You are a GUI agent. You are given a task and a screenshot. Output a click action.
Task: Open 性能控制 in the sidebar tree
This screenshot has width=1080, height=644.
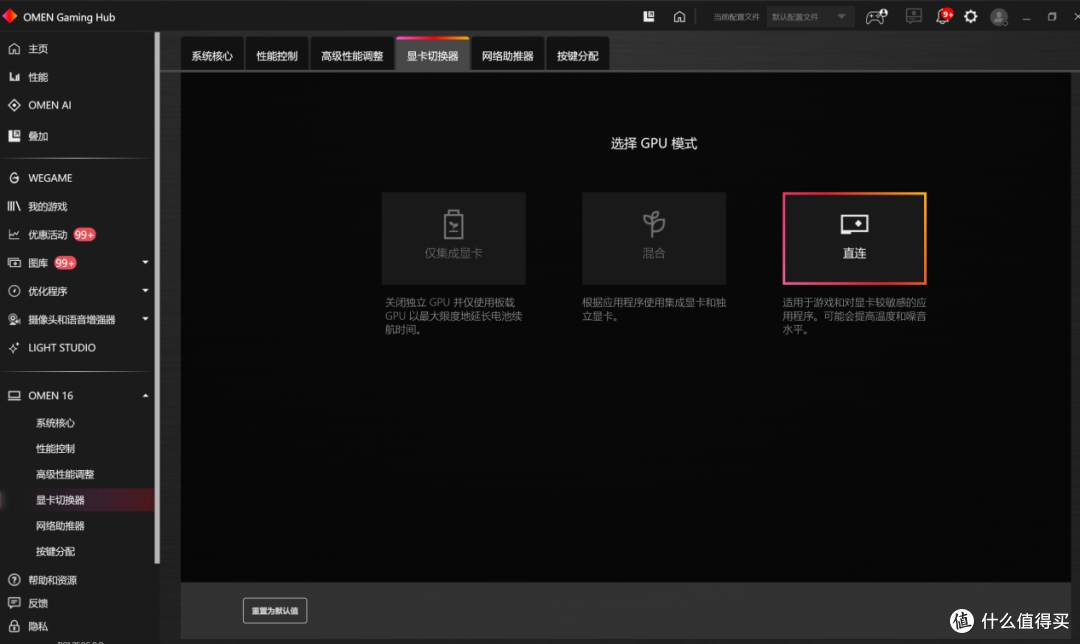tap(56, 448)
